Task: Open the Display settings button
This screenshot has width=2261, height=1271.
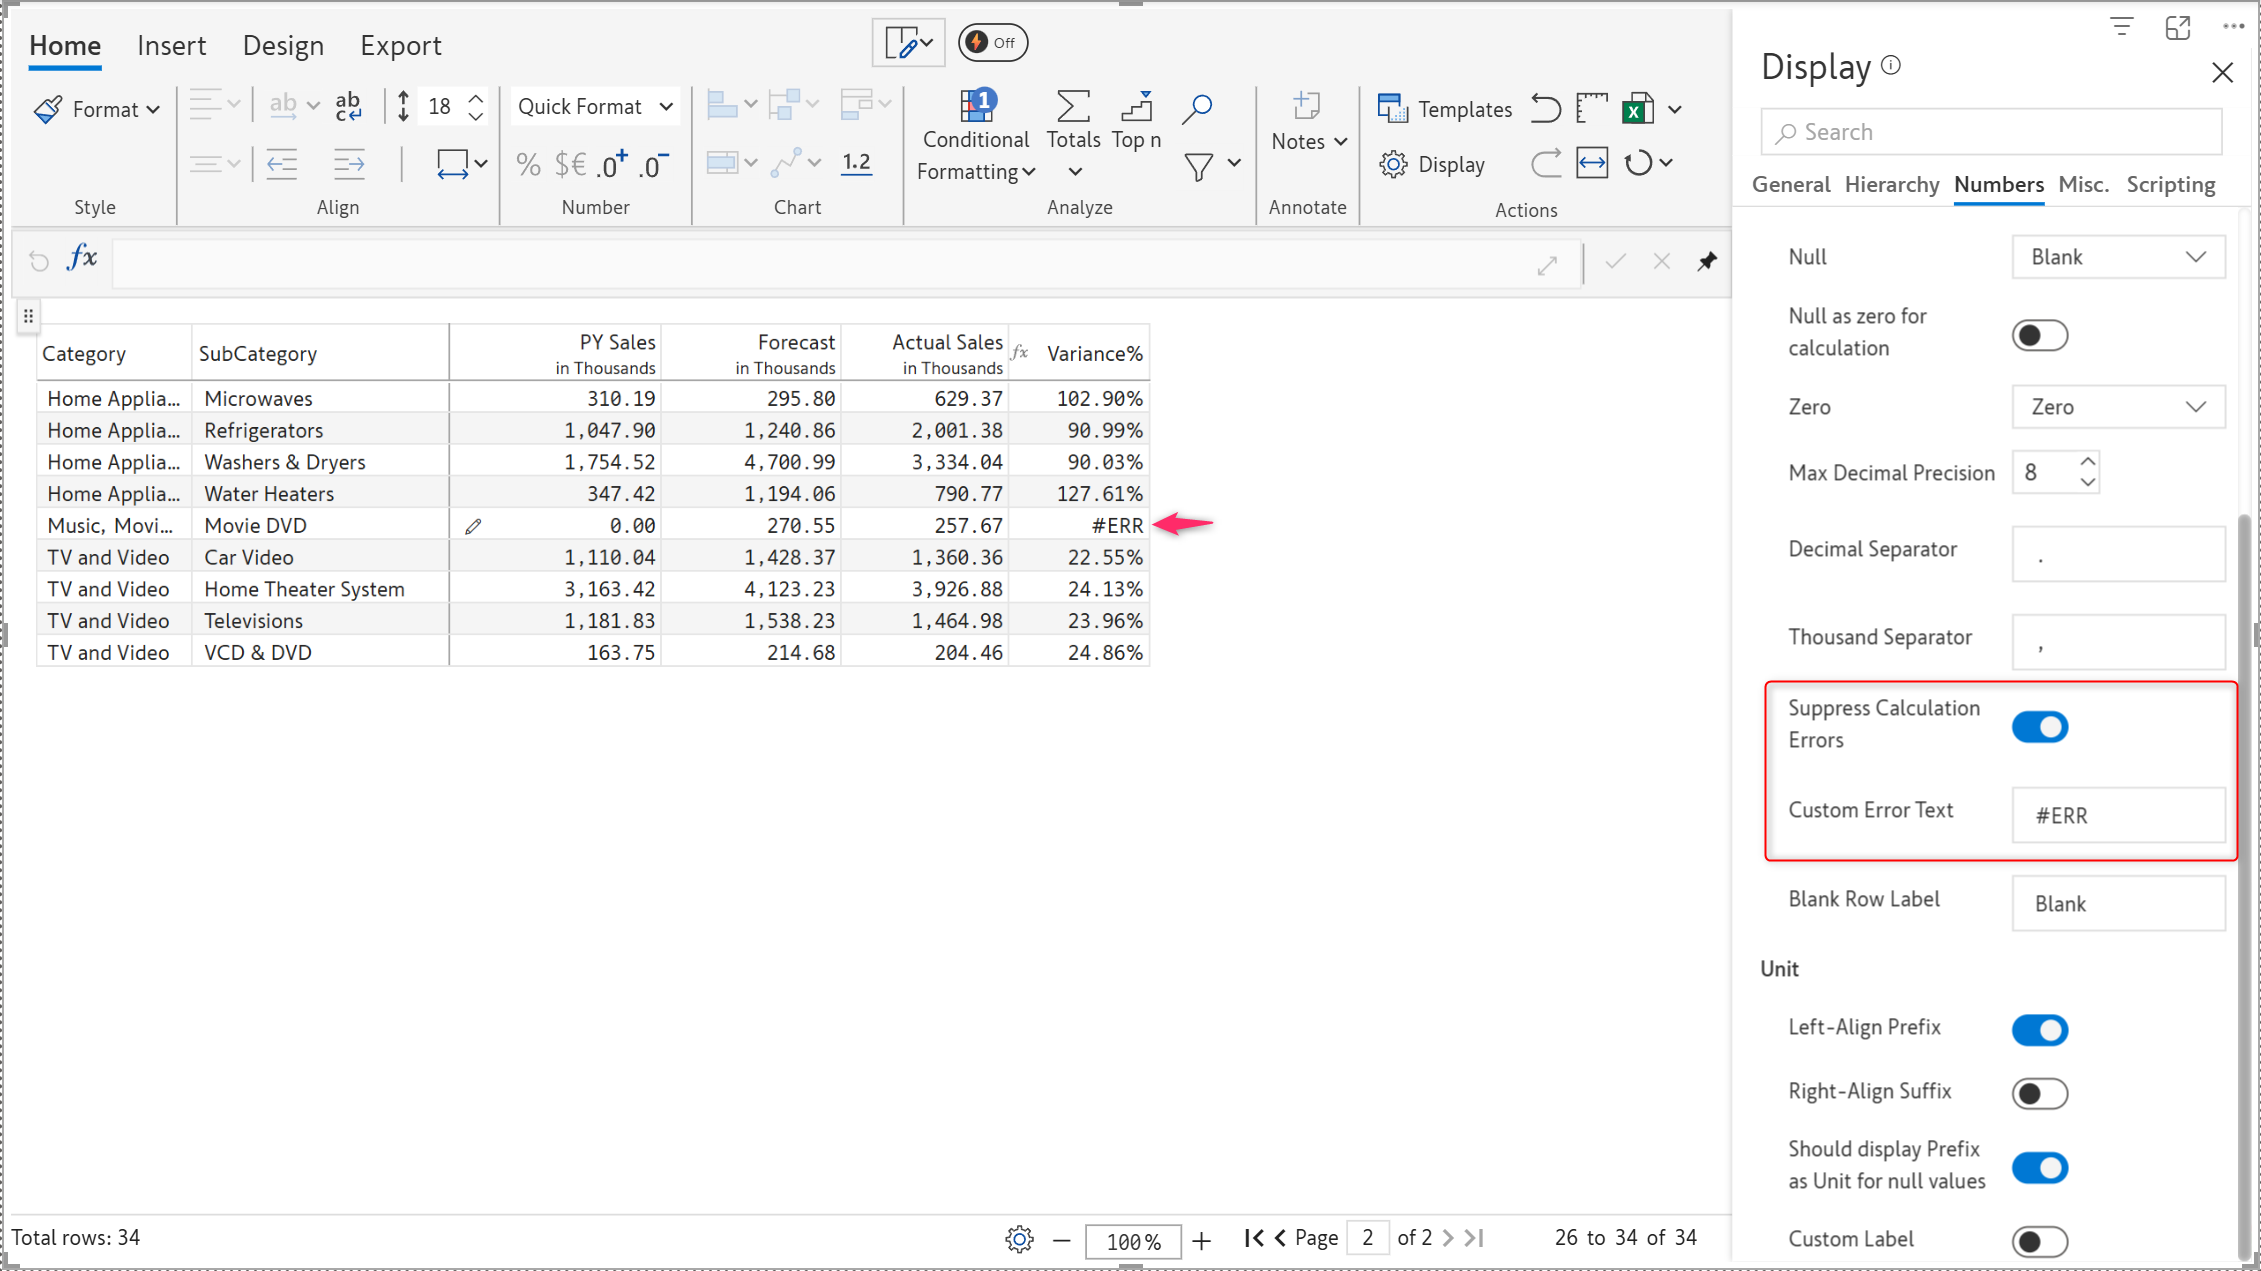Action: (x=1432, y=164)
